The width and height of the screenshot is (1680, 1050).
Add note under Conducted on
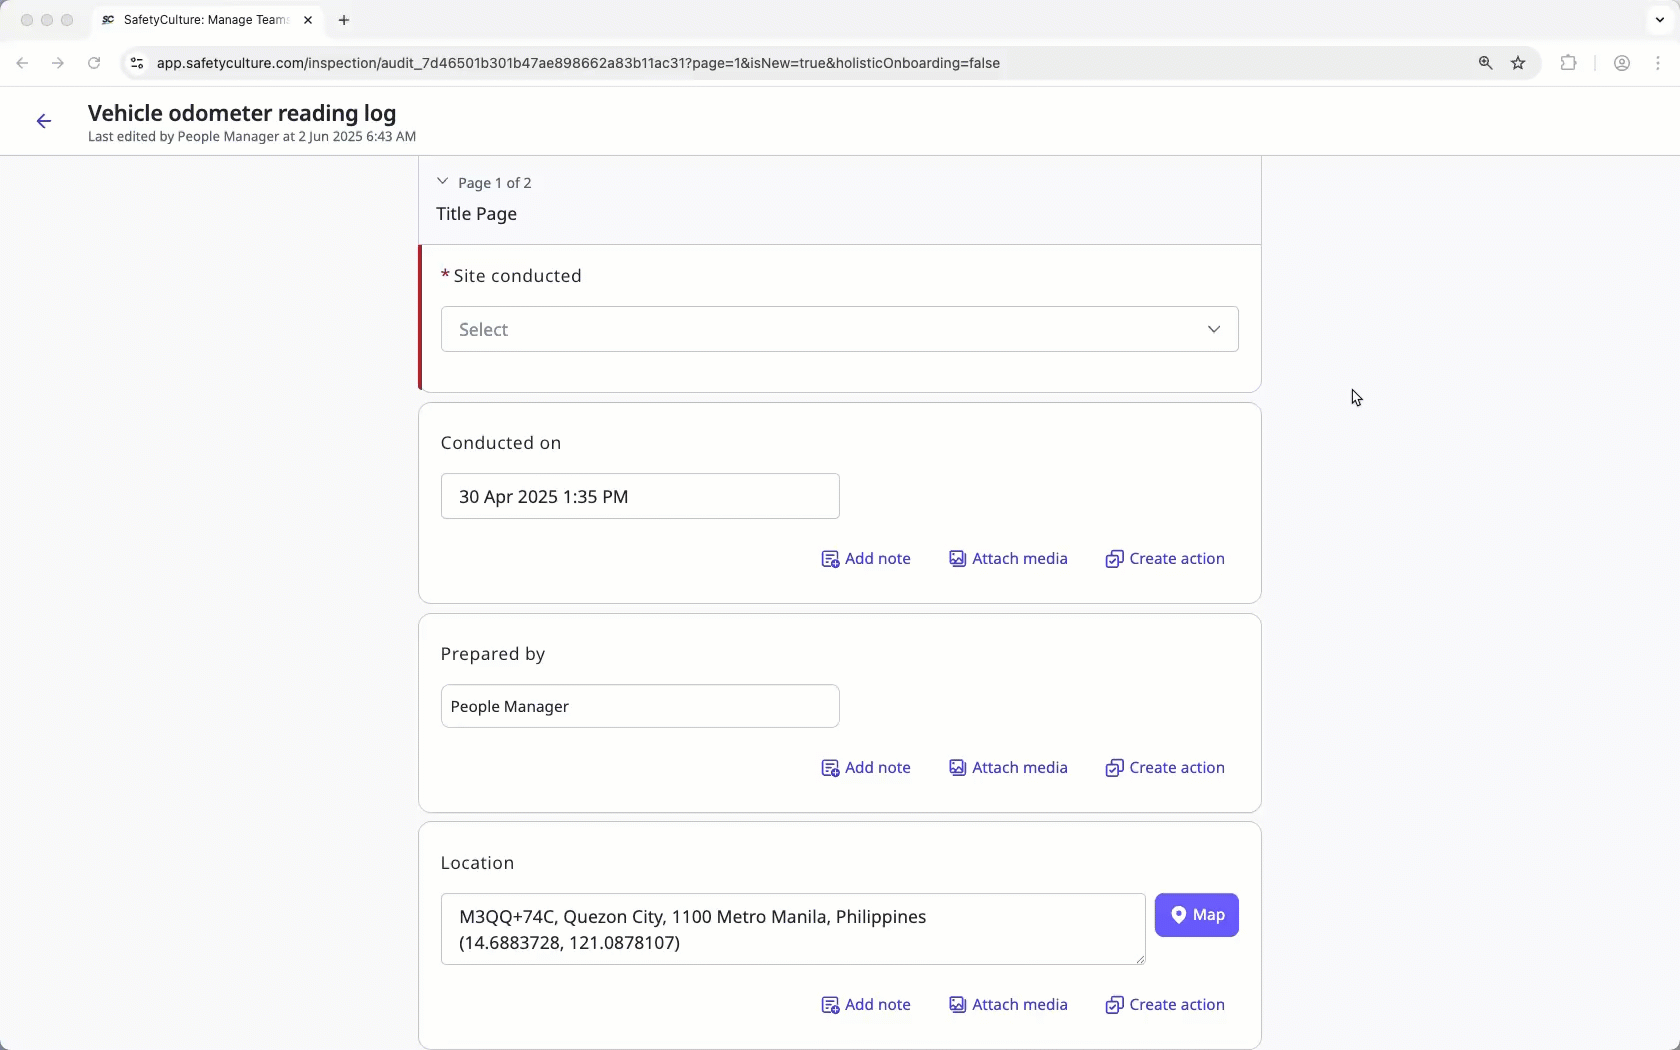point(866,559)
